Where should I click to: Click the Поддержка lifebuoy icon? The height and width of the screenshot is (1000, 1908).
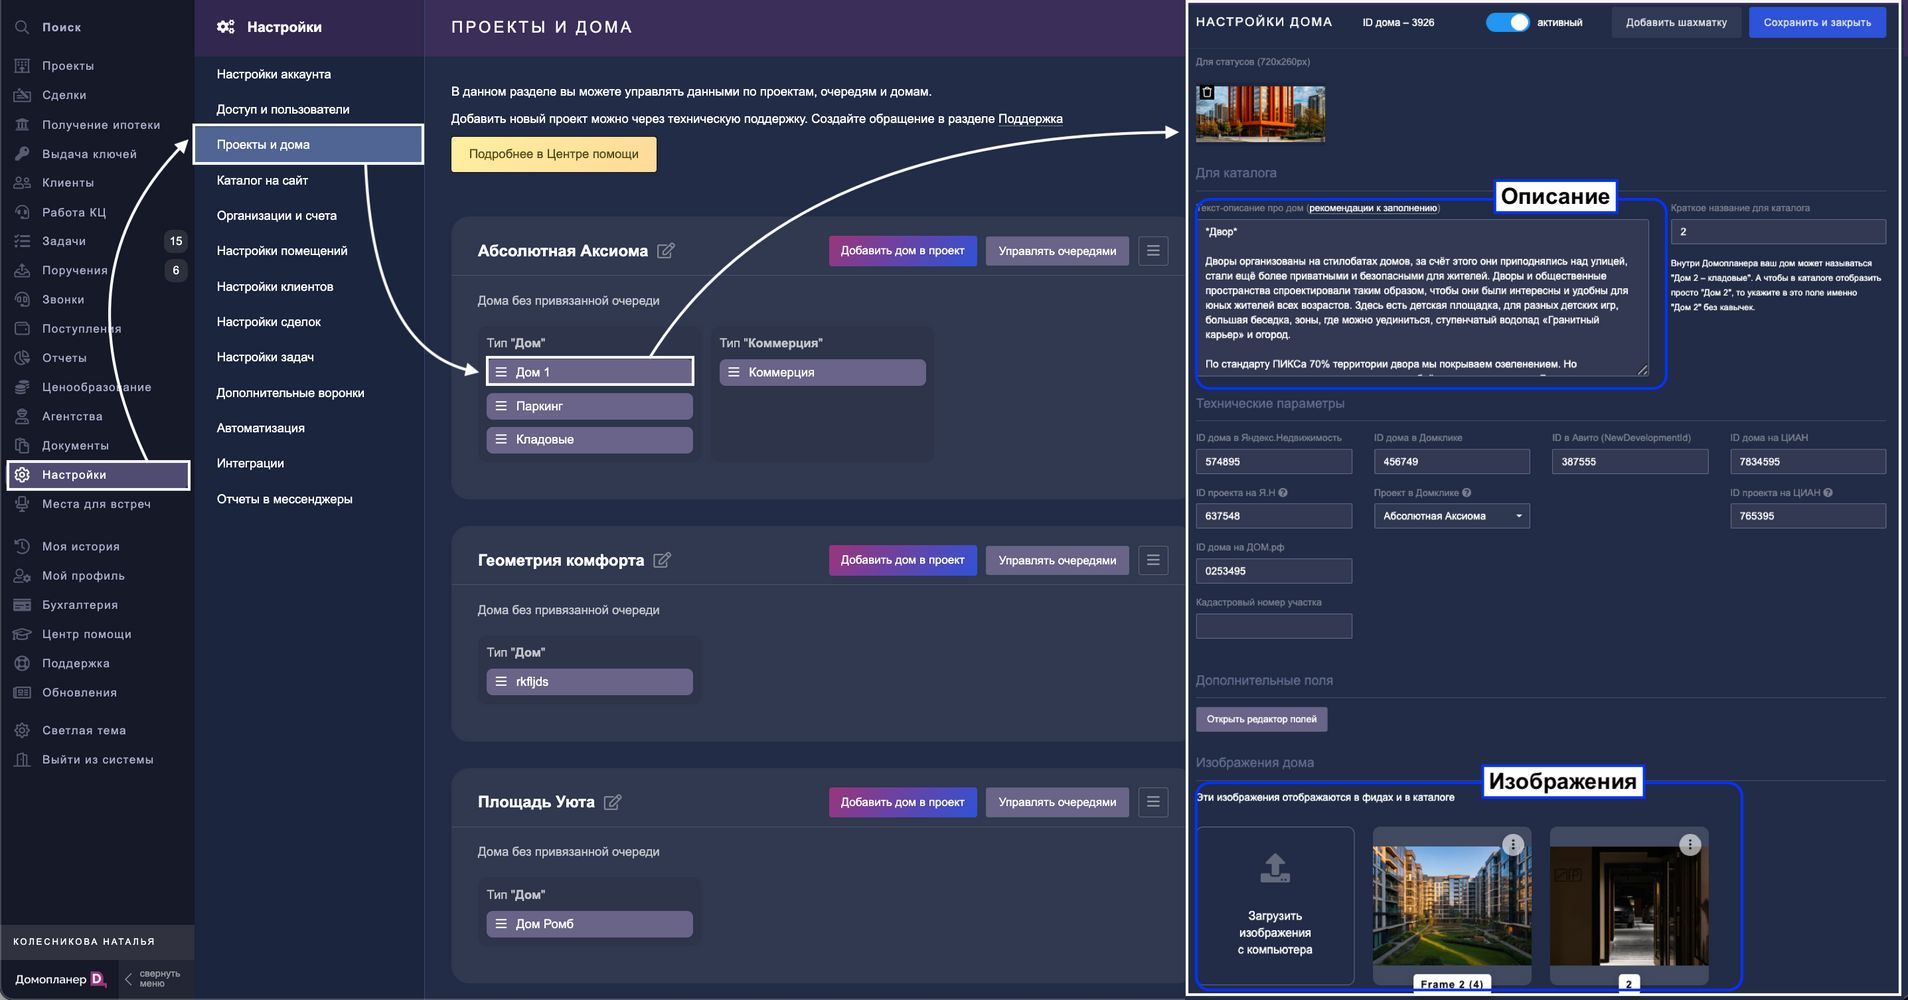22,663
